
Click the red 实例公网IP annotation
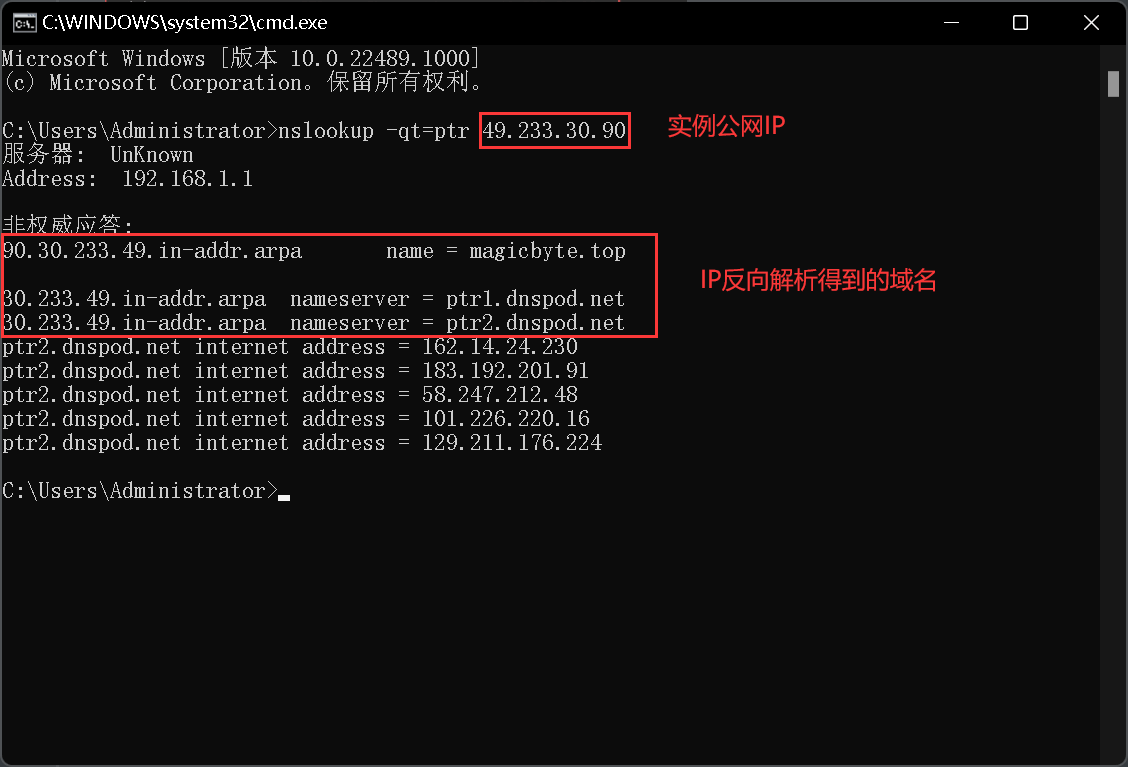(x=727, y=127)
